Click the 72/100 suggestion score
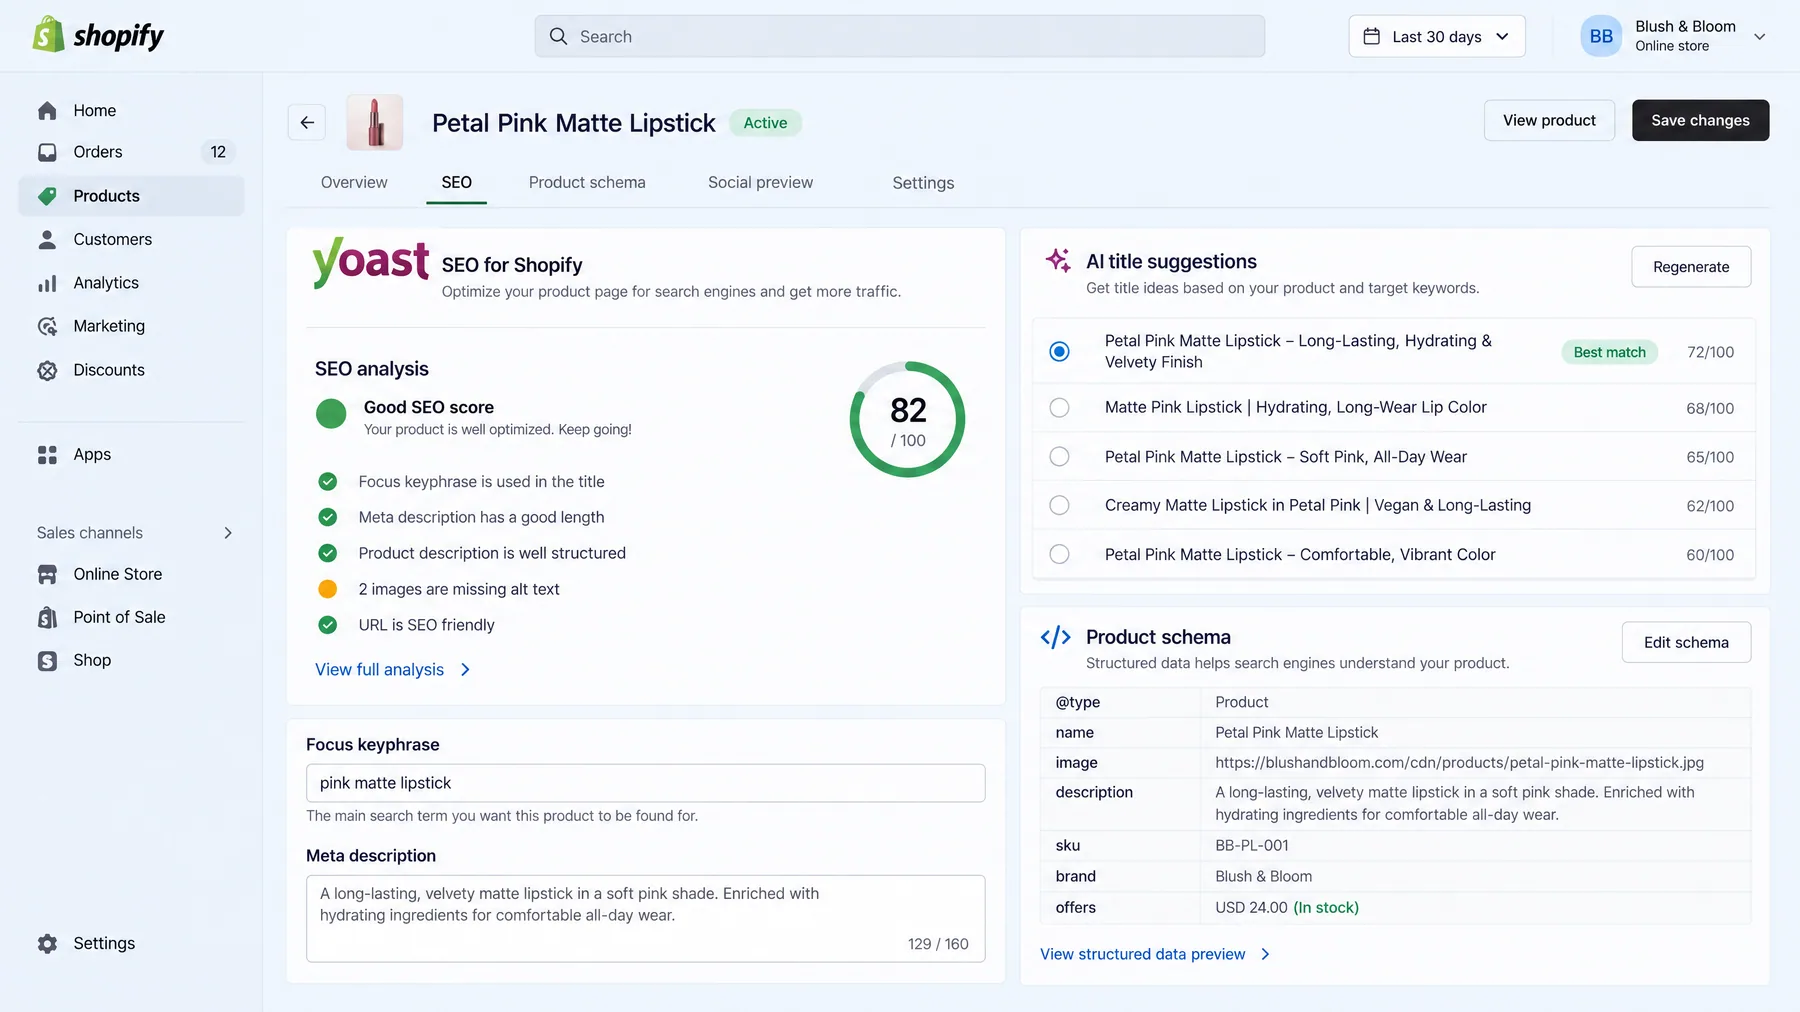The height and width of the screenshot is (1012, 1800). coord(1710,352)
